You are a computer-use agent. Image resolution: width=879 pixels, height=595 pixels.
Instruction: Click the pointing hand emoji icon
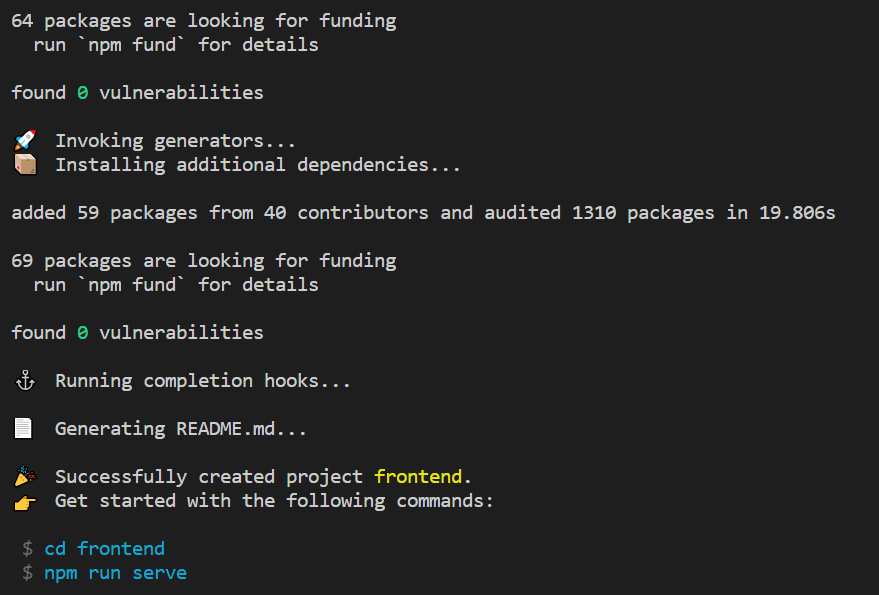[x=25, y=502]
